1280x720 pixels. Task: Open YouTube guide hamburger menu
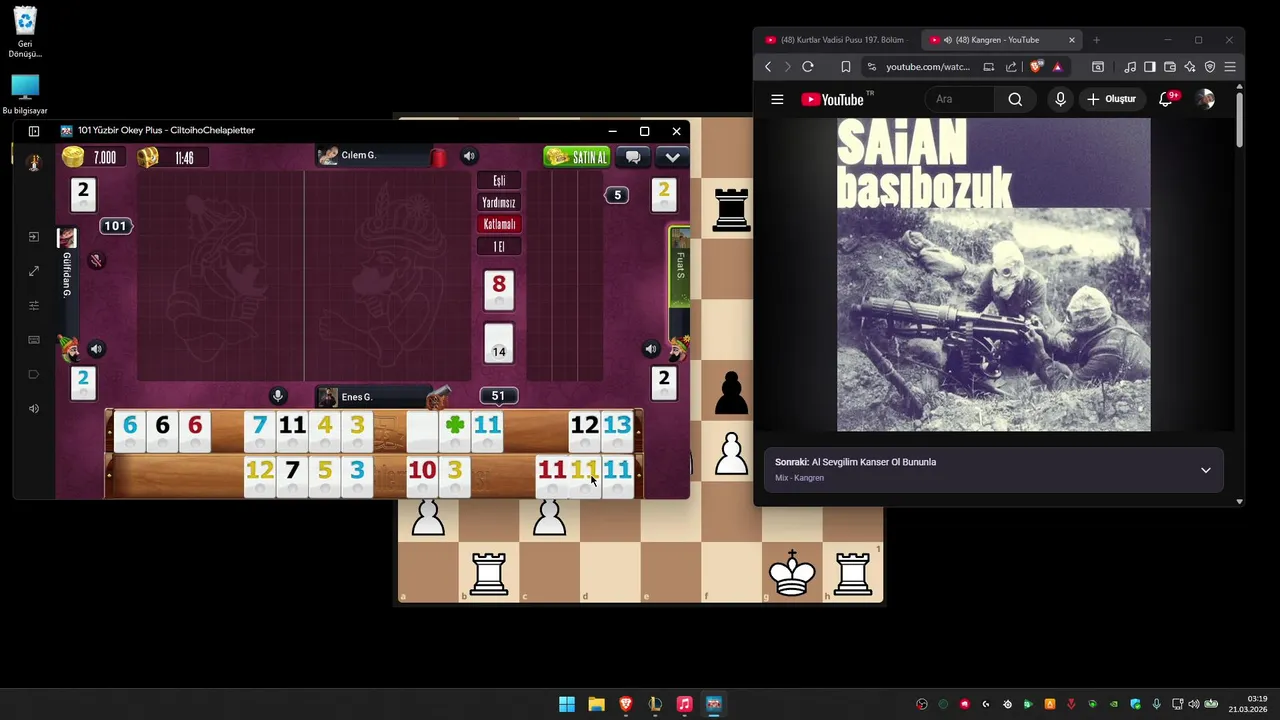click(x=777, y=99)
